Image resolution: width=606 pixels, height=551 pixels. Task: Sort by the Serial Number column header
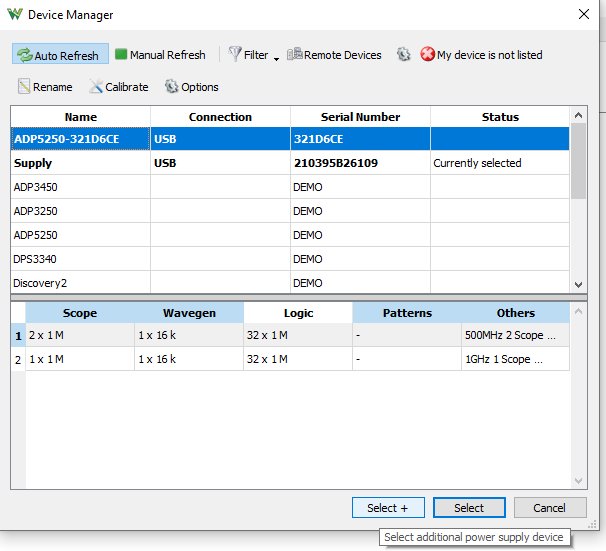pos(360,117)
